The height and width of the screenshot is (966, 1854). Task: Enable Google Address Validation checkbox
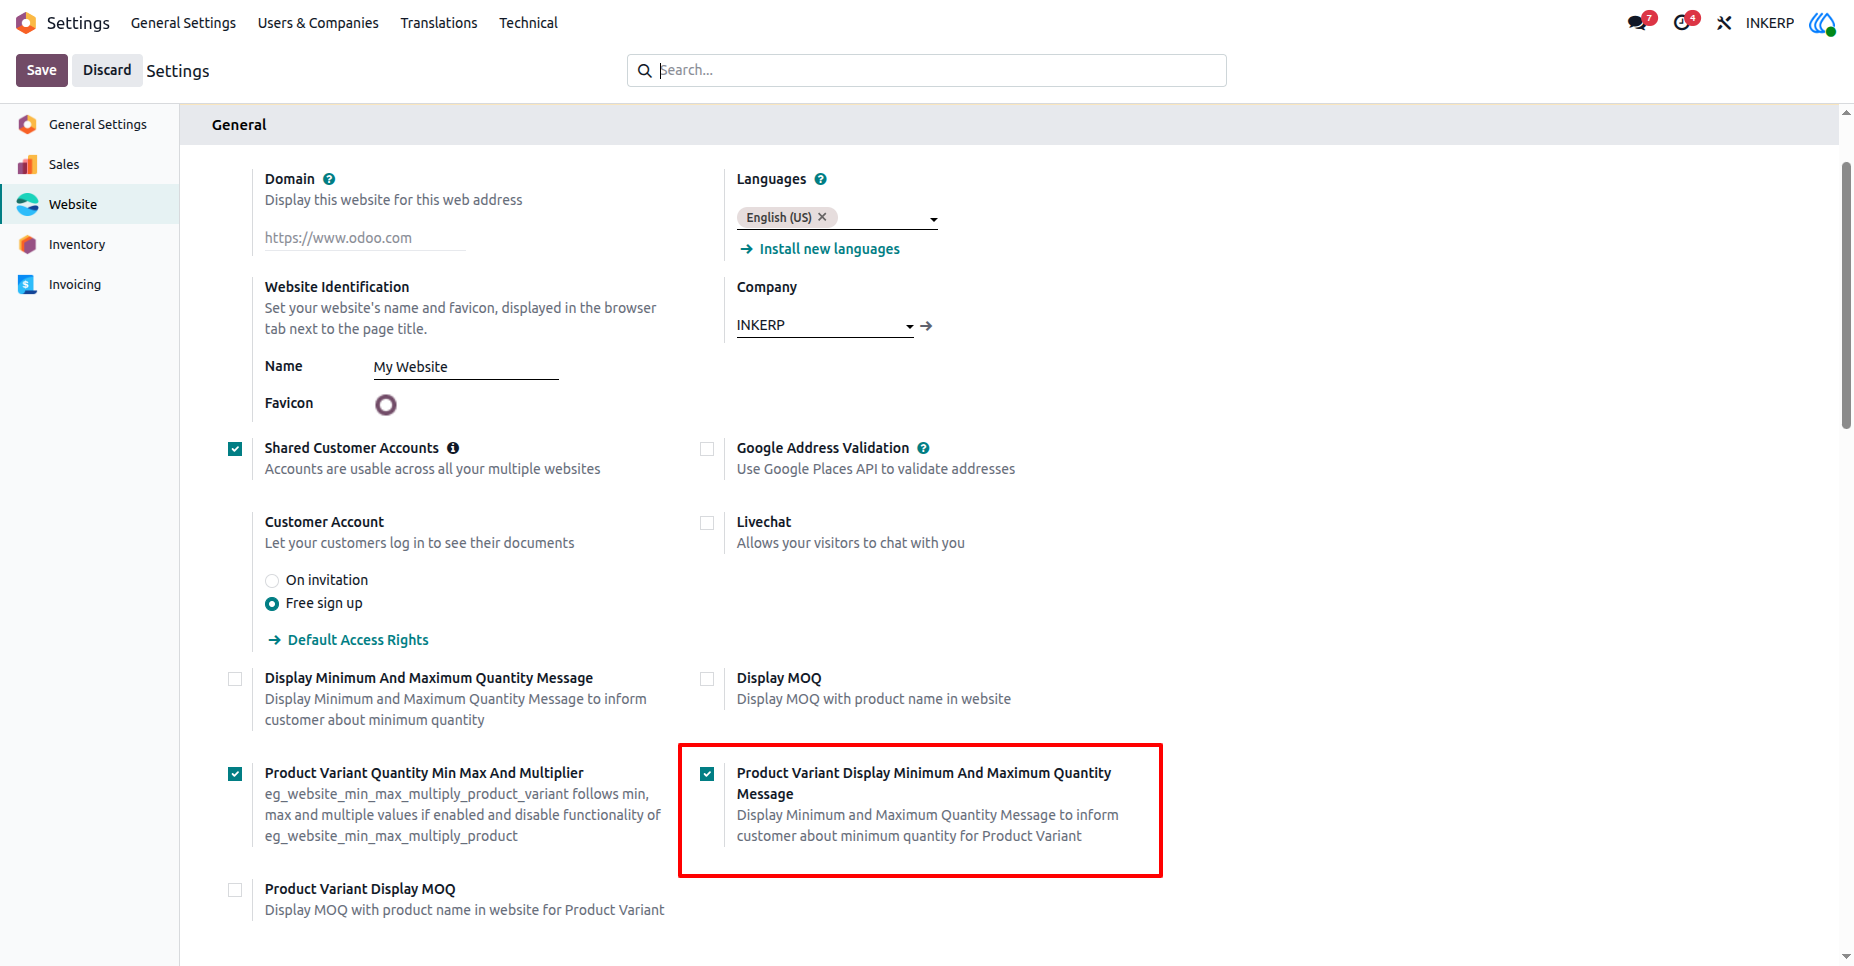point(707,449)
